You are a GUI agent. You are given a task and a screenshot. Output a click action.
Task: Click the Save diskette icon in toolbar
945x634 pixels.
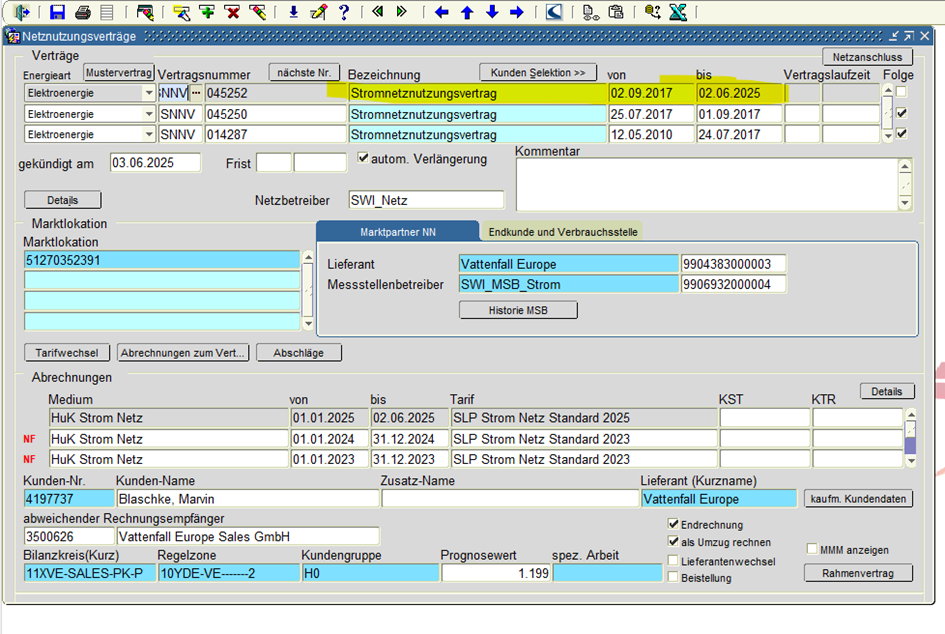pos(57,12)
